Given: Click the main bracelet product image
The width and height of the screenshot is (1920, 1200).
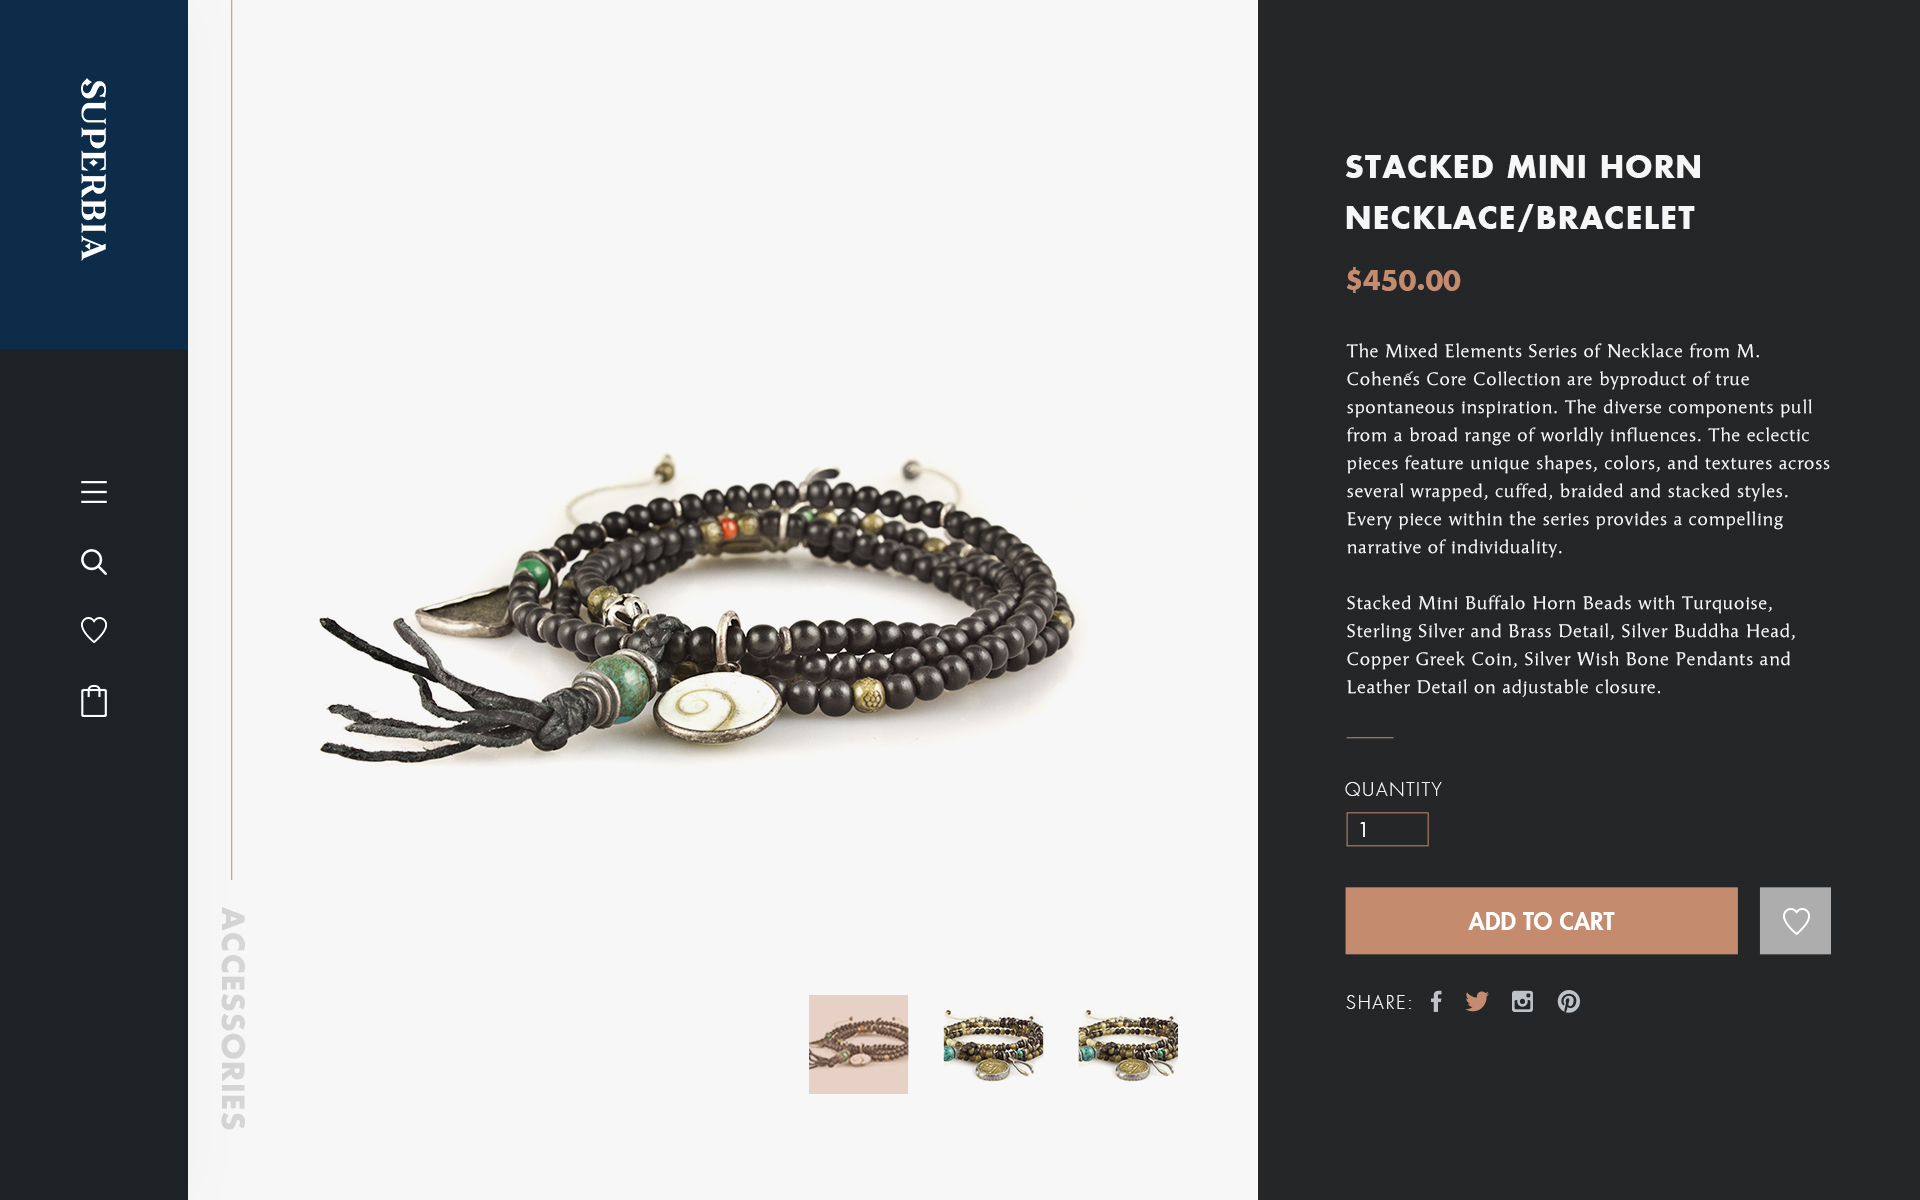Looking at the screenshot, I should coord(698,608).
